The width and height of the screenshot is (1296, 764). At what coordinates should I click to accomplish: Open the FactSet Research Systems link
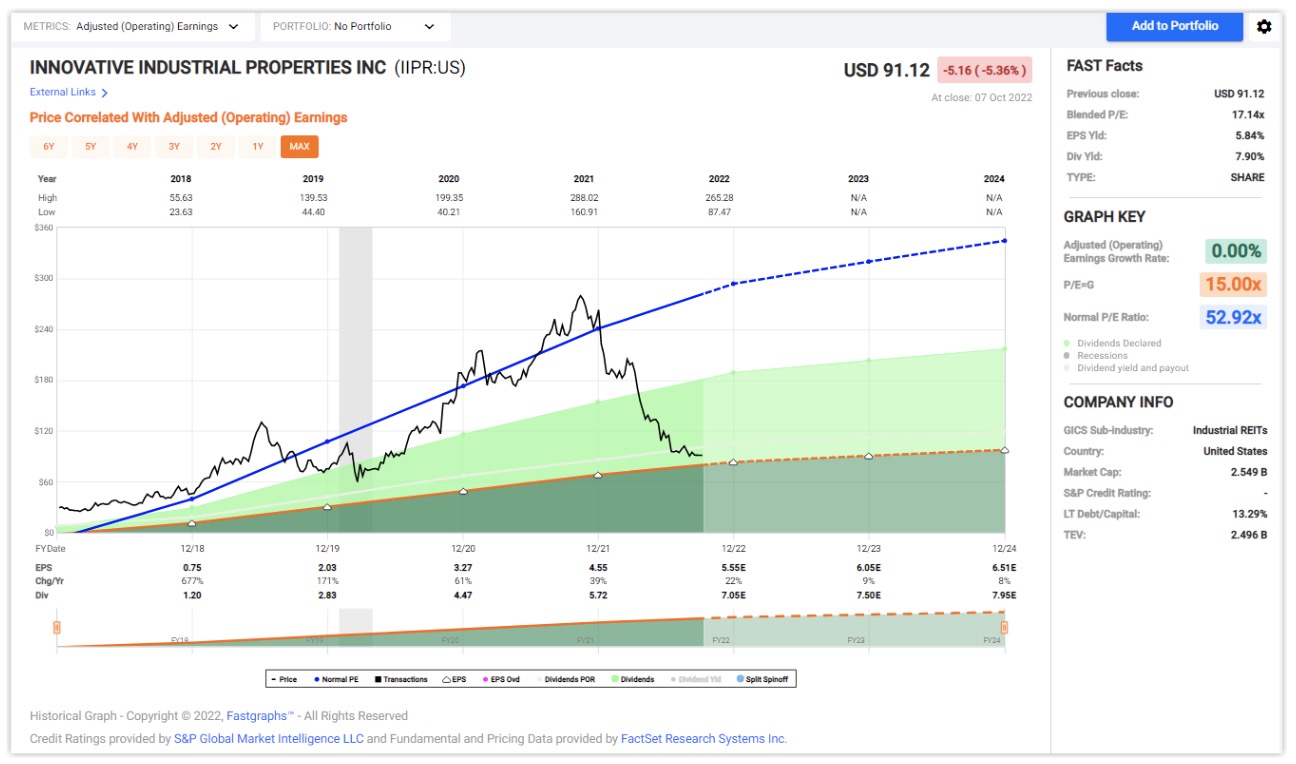click(703, 739)
